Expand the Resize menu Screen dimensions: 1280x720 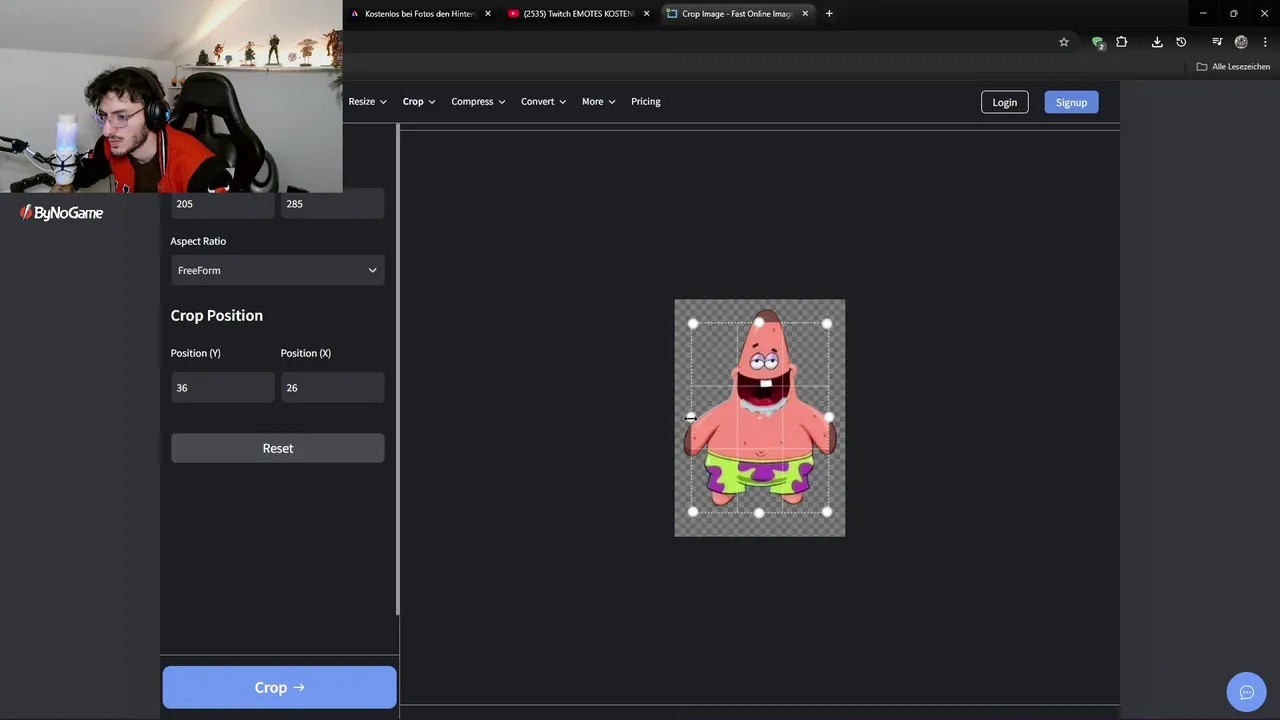pyautogui.click(x=367, y=102)
